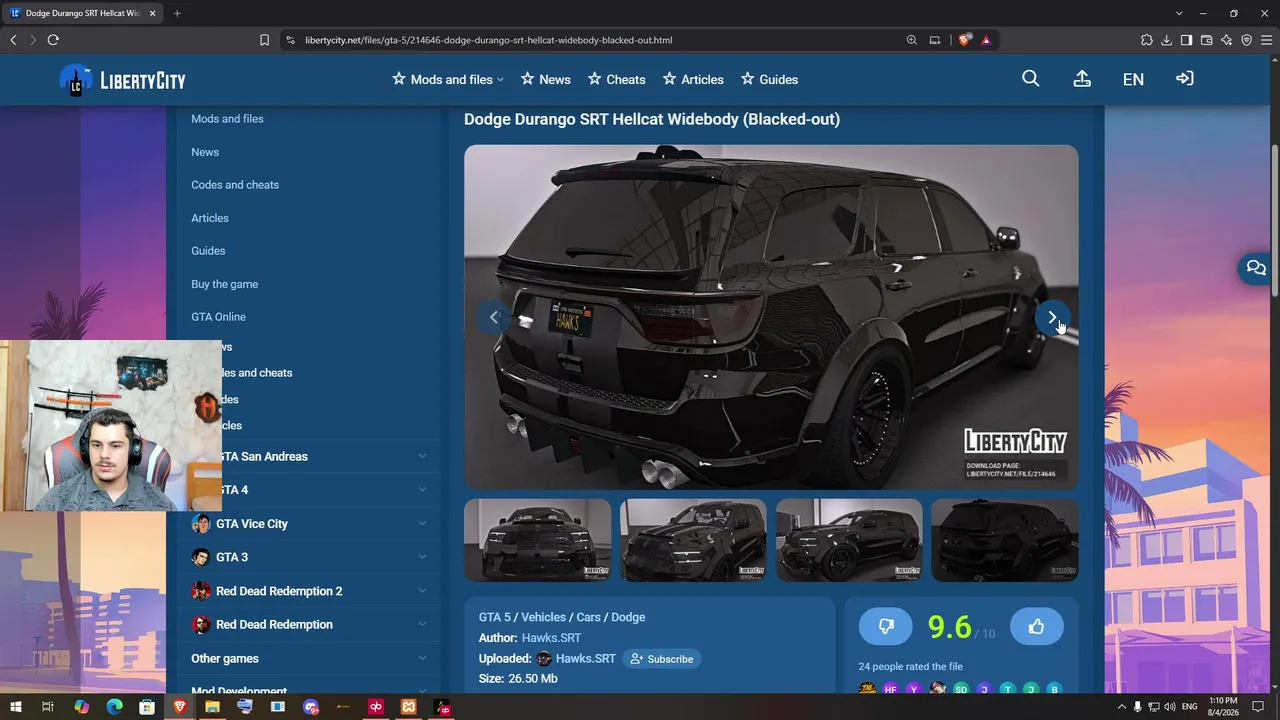This screenshot has height=720, width=1280.
Task: Open the Hawks.SRT author link
Action: (x=551, y=638)
